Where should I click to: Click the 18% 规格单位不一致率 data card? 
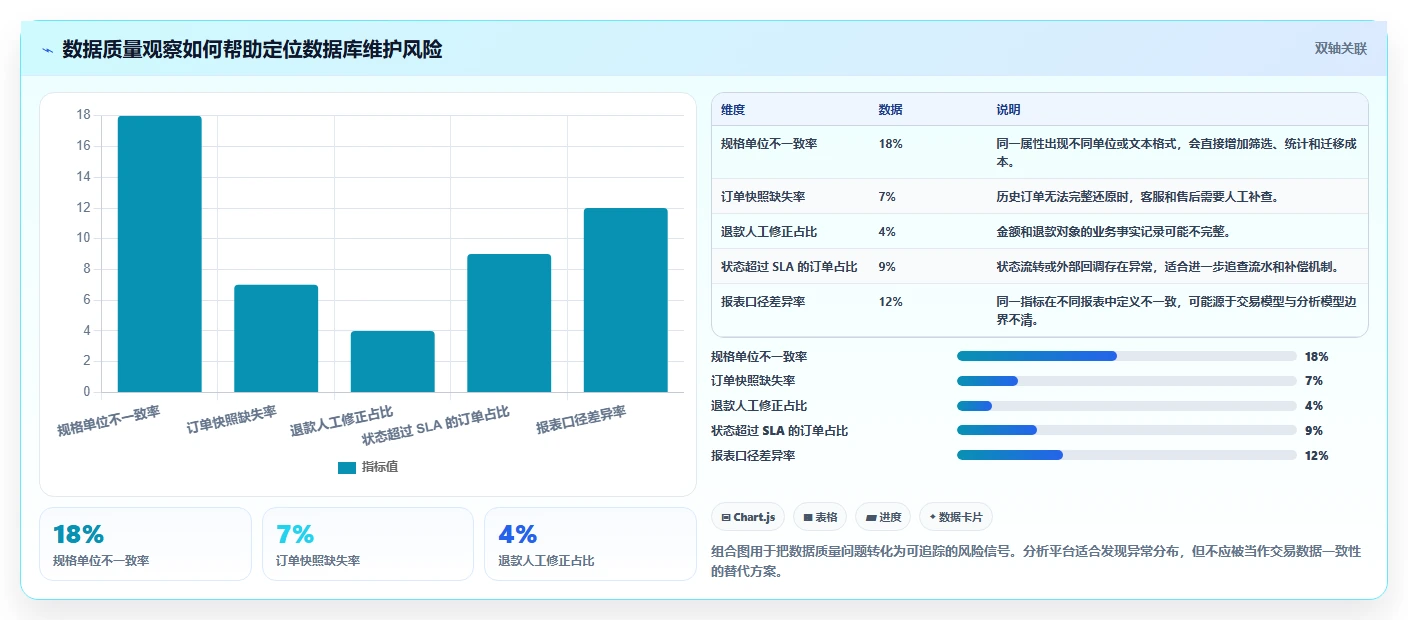tap(145, 544)
